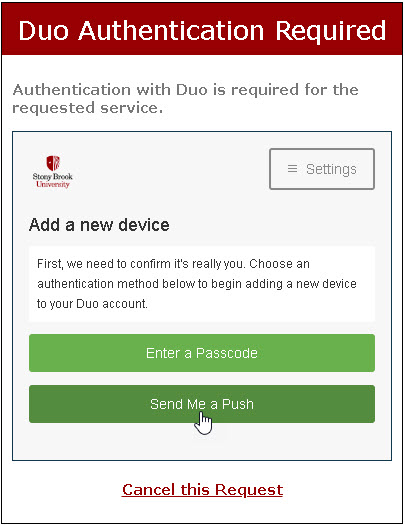Click the word 'Settings' label text

pyautogui.click(x=331, y=169)
